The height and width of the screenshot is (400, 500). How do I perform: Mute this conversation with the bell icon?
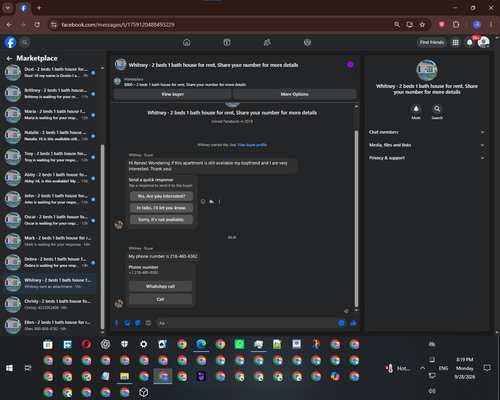click(x=416, y=109)
